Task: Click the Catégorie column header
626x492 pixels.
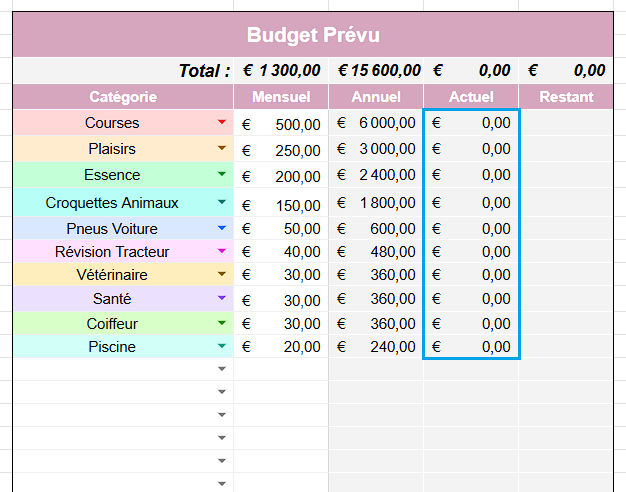Action: tap(123, 97)
